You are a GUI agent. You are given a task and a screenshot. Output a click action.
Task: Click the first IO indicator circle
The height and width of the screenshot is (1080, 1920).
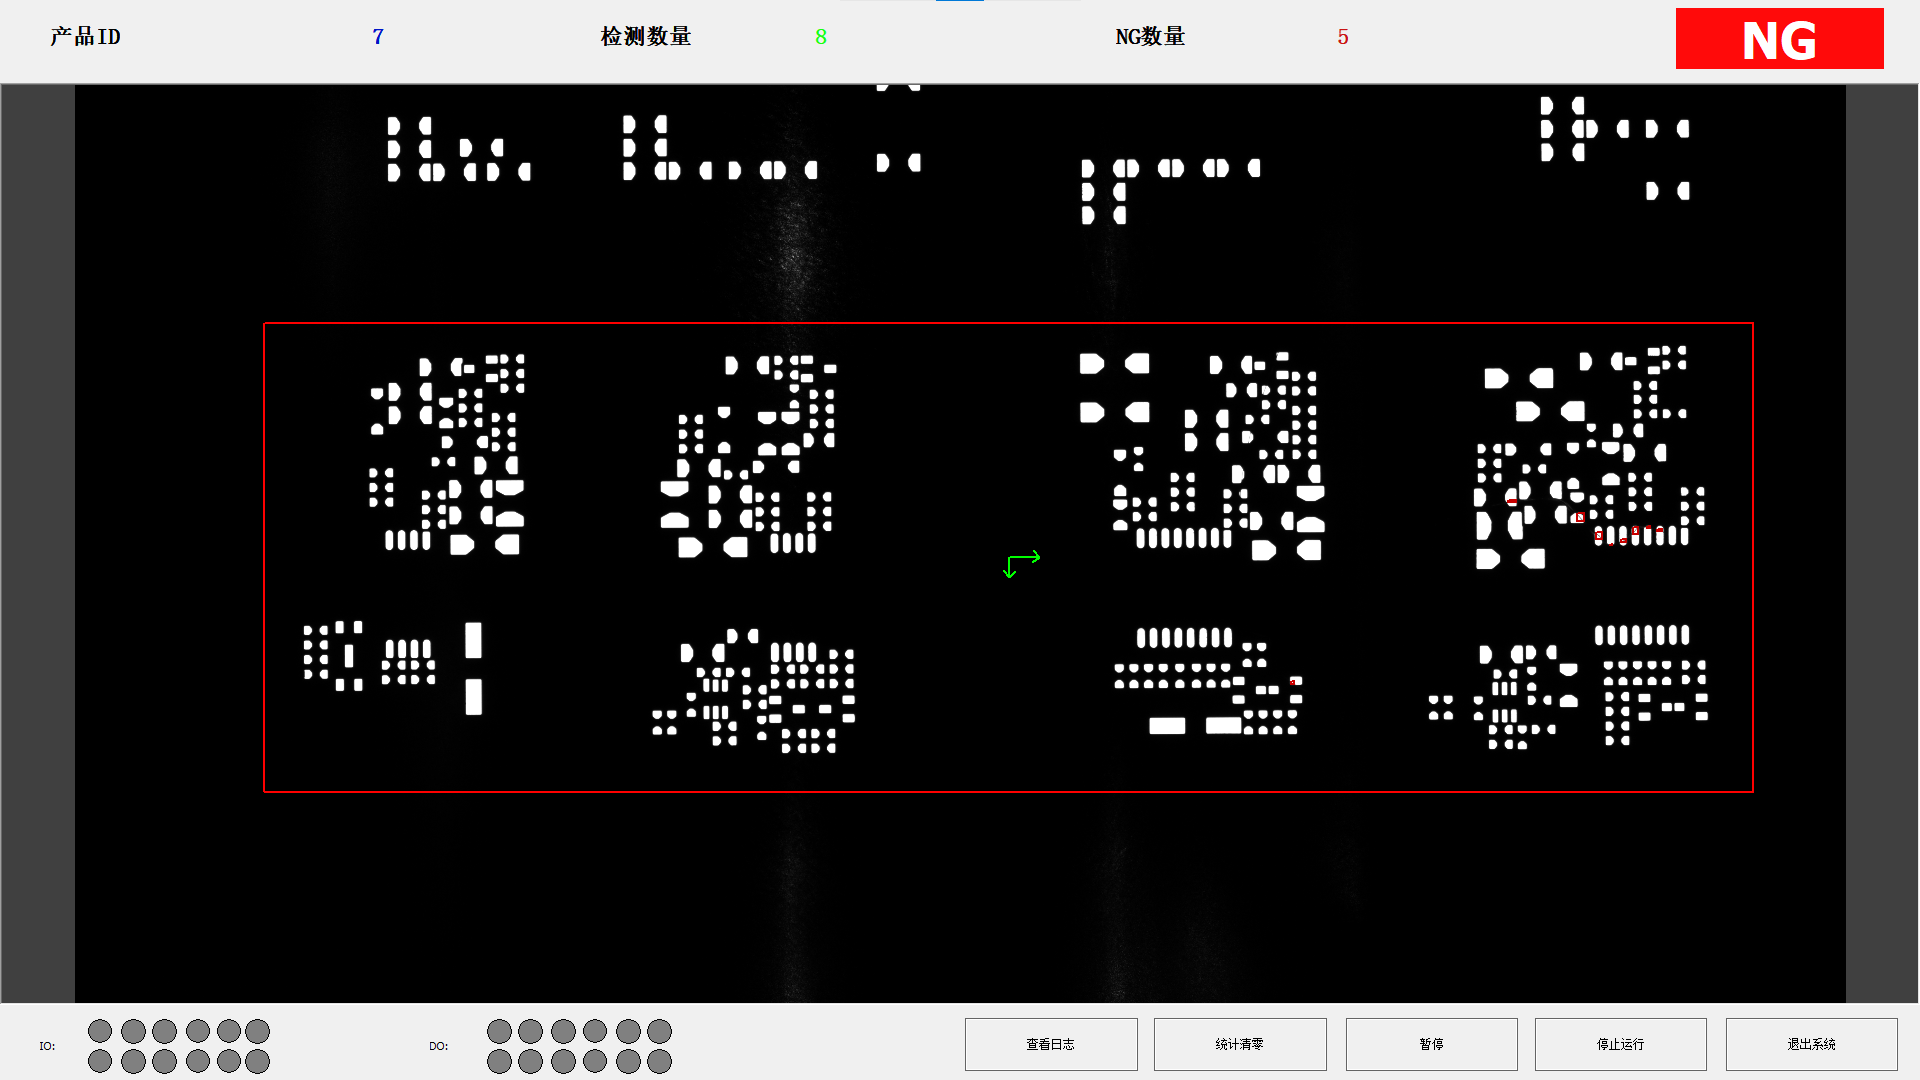coord(99,1030)
